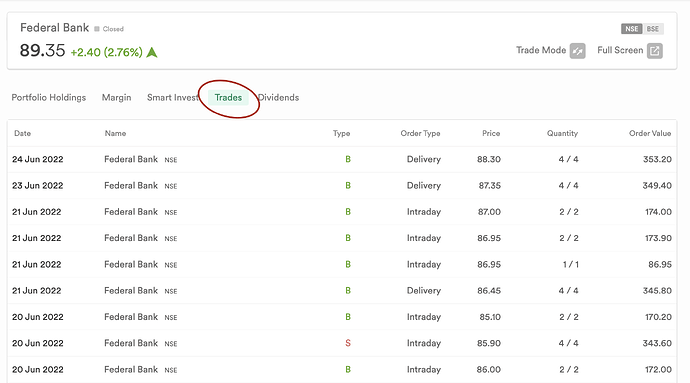The height and width of the screenshot is (383, 690).
Task: Click the Price column header
Action: click(x=491, y=133)
